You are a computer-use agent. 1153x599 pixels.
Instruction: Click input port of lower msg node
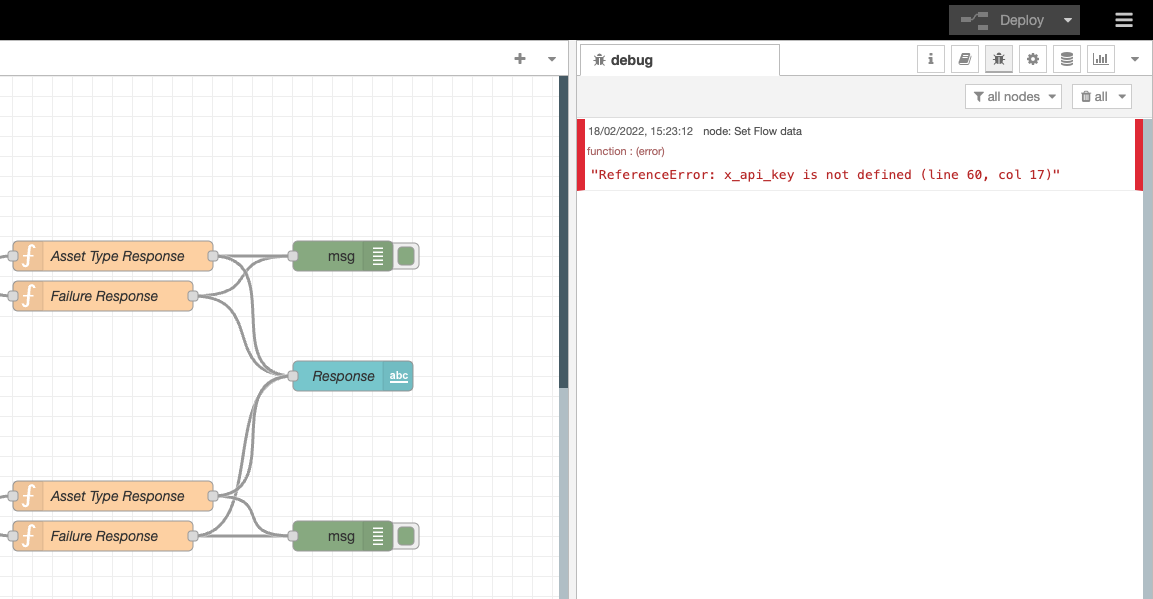tap(293, 536)
